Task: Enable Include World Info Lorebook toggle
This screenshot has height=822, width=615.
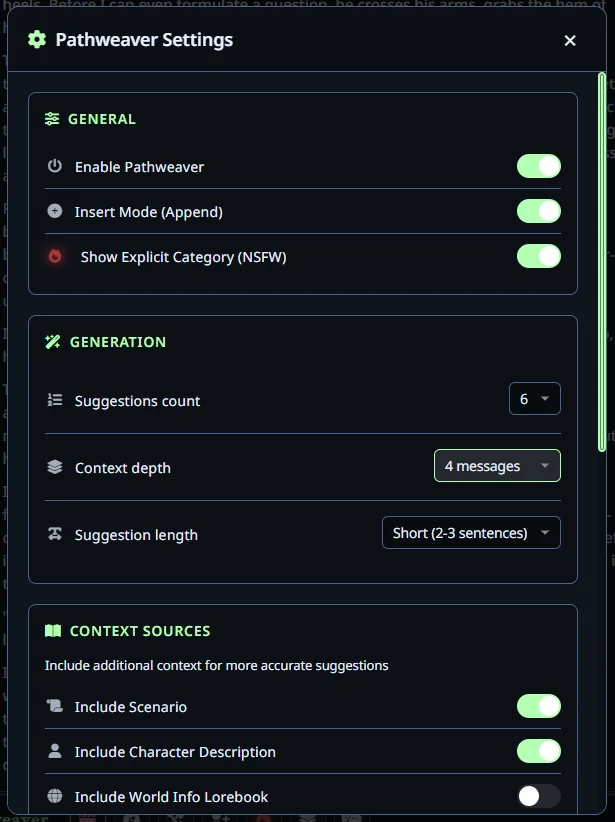Action: pyautogui.click(x=538, y=796)
